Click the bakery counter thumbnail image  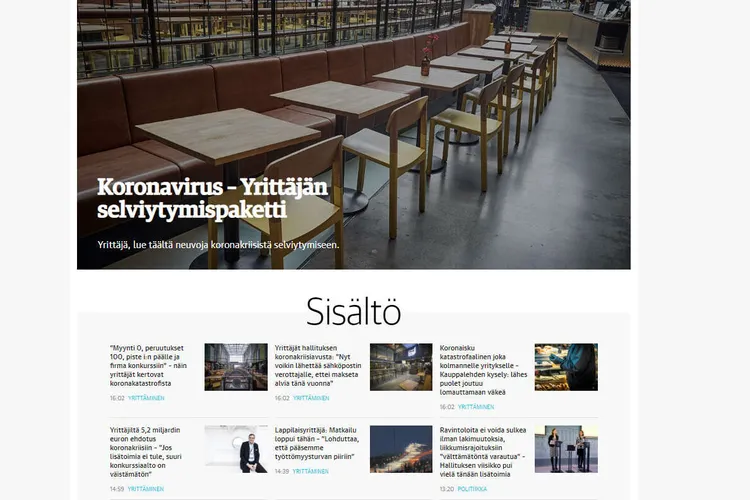tap(566, 367)
